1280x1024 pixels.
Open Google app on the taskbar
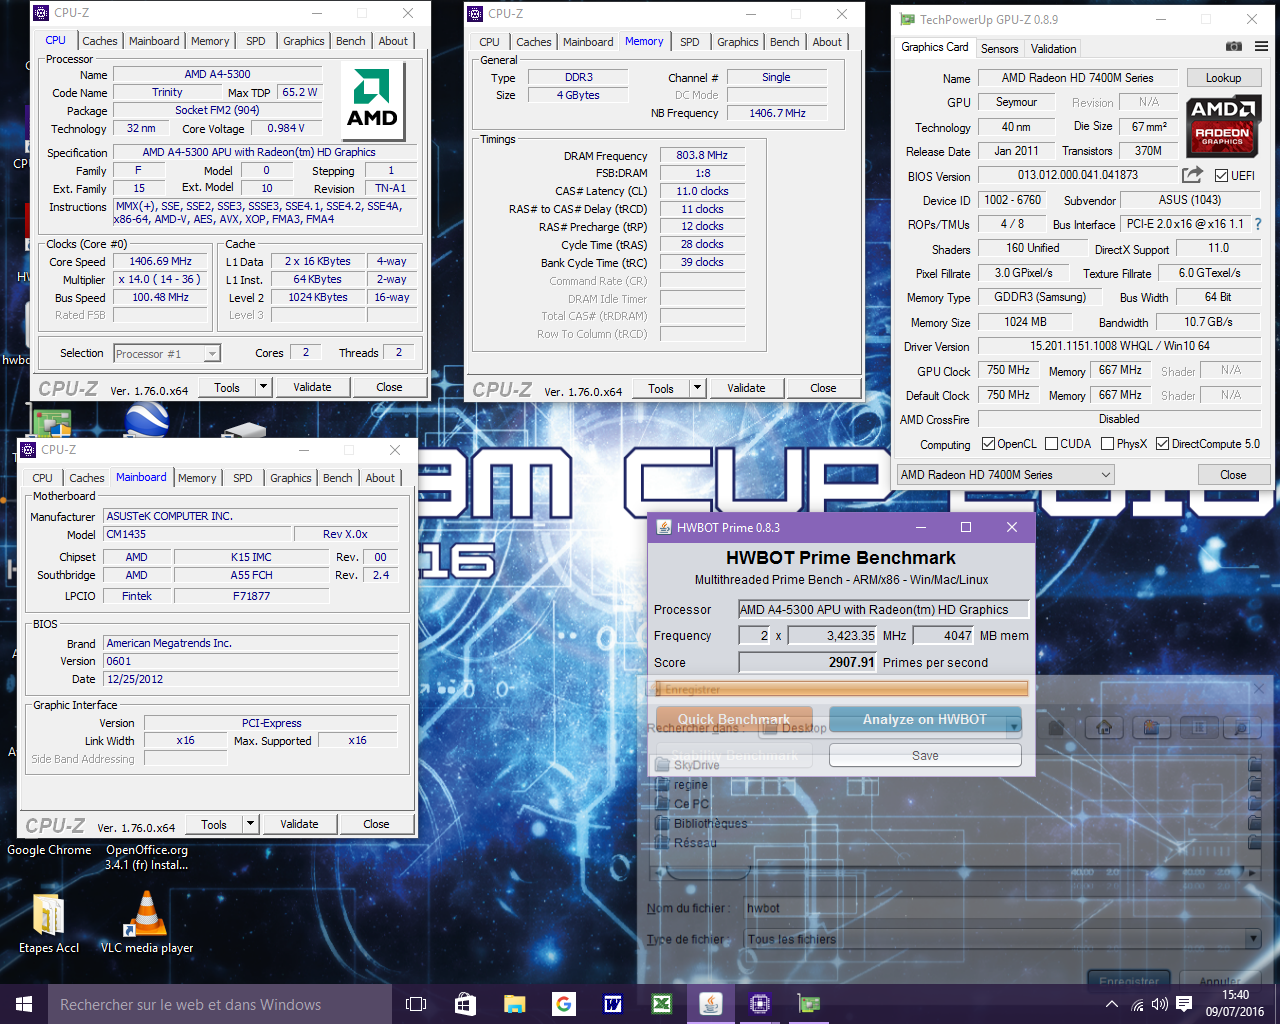click(563, 1004)
